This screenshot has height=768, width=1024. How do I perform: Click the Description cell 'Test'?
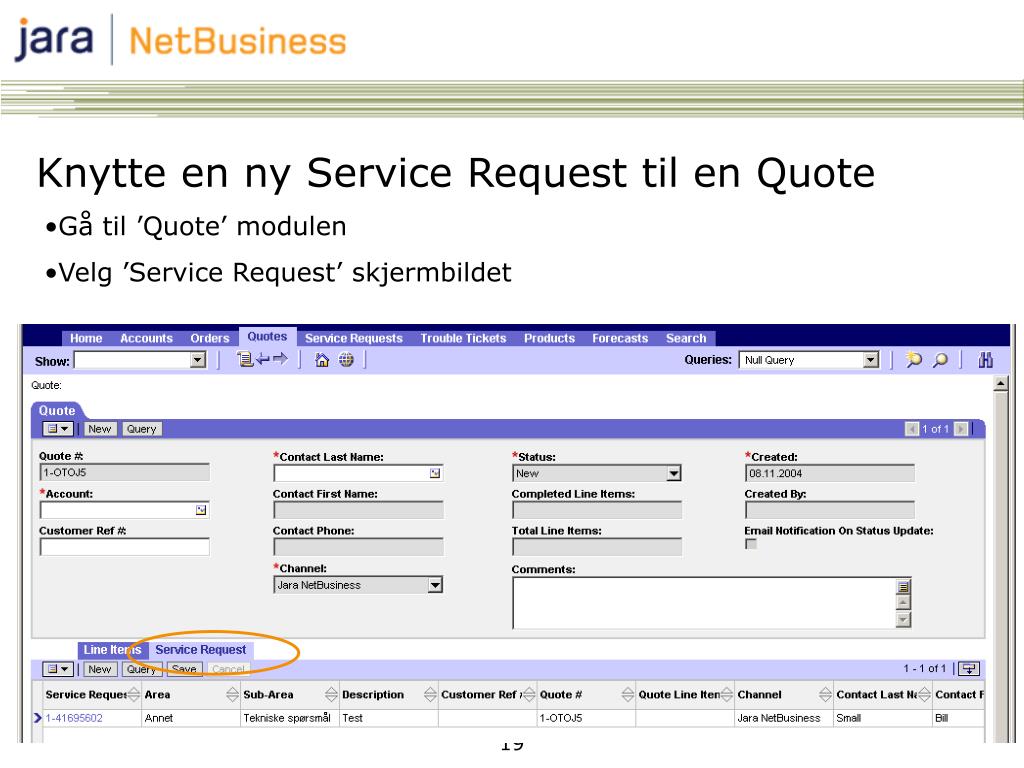tap(389, 718)
